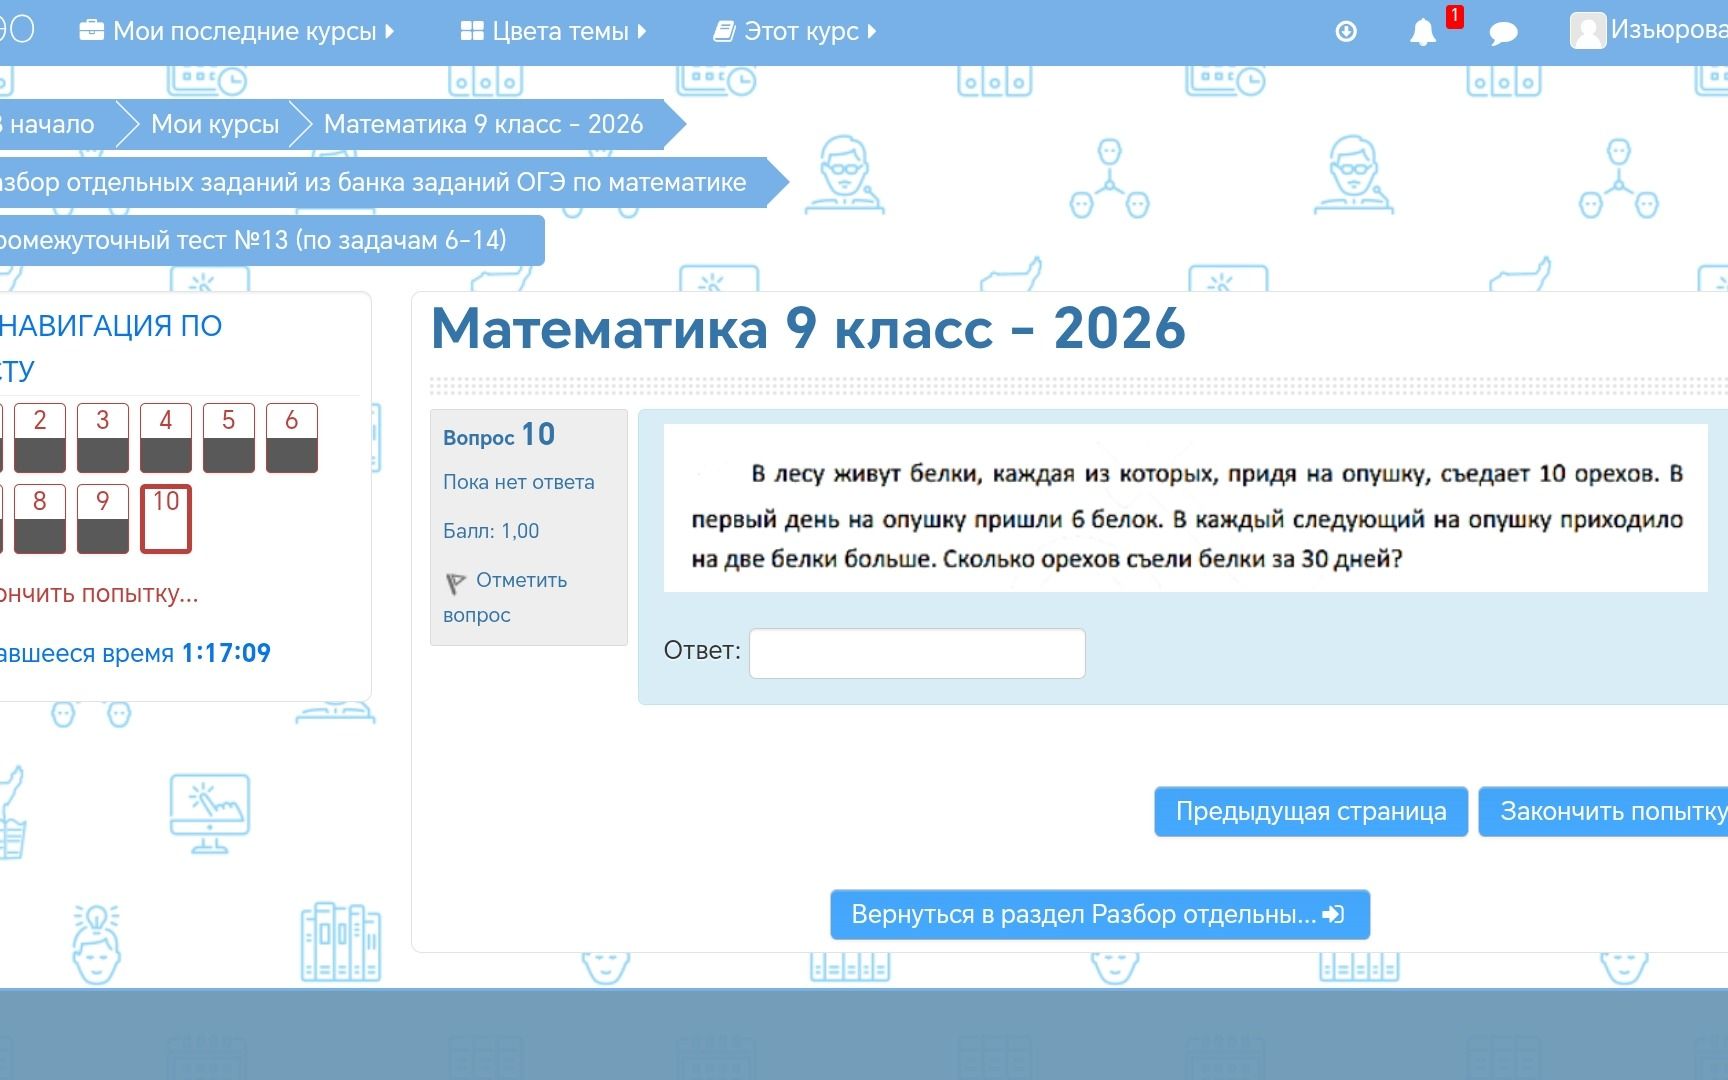The image size is (1728, 1080).
Task: Click the briefcase icon for recent courses
Action: pyautogui.click(x=92, y=31)
